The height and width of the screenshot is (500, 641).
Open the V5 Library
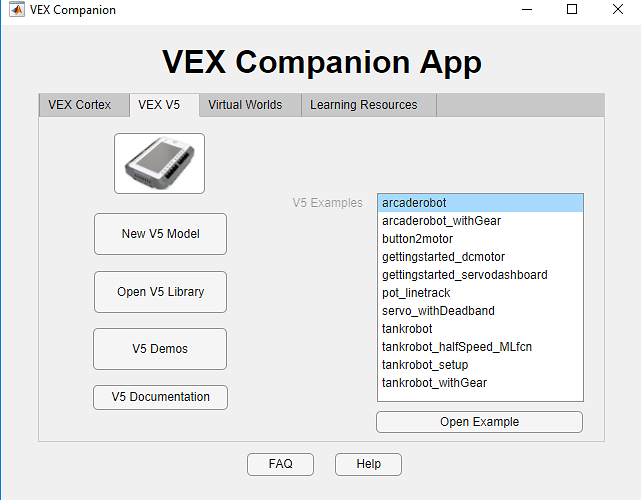coord(160,292)
